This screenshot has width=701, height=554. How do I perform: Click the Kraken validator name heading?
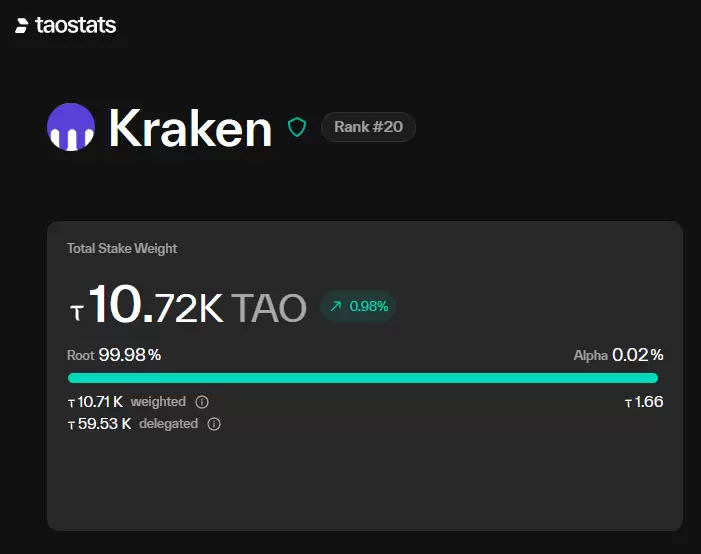[190, 128]
